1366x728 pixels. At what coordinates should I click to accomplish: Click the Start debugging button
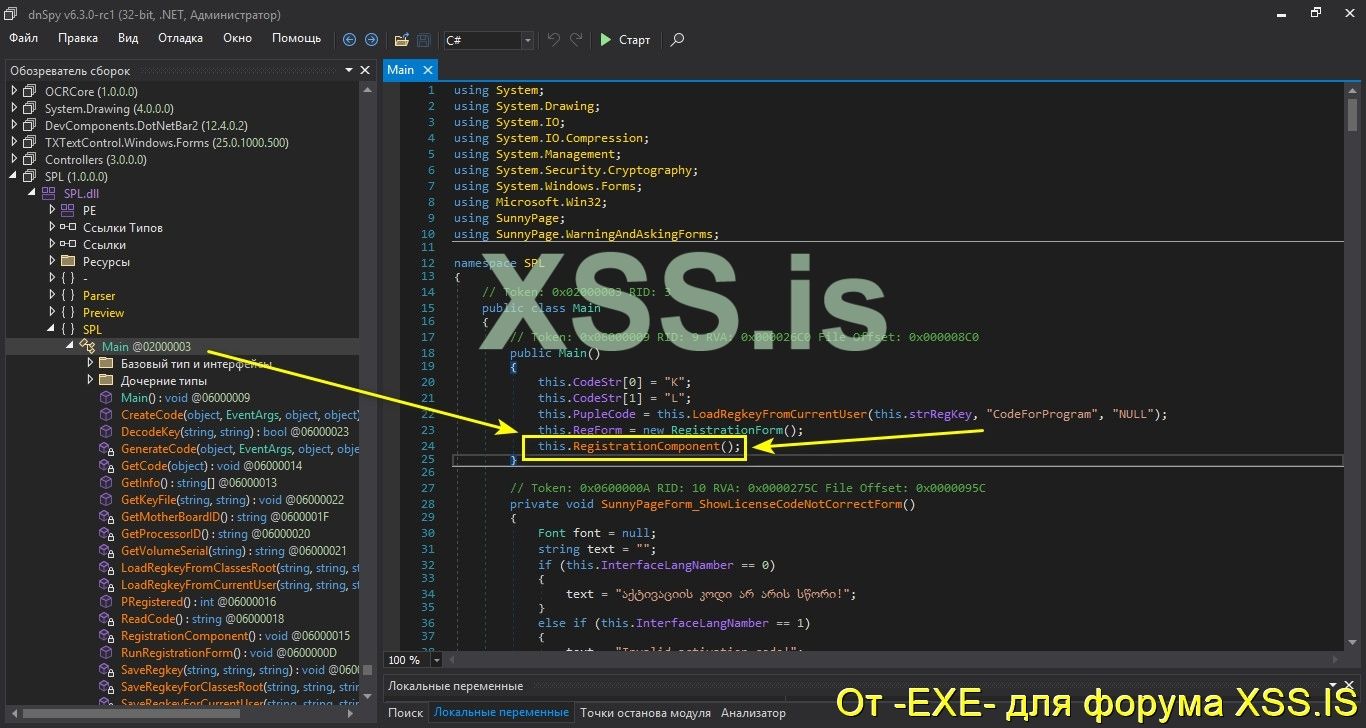[x=622, y=40]
